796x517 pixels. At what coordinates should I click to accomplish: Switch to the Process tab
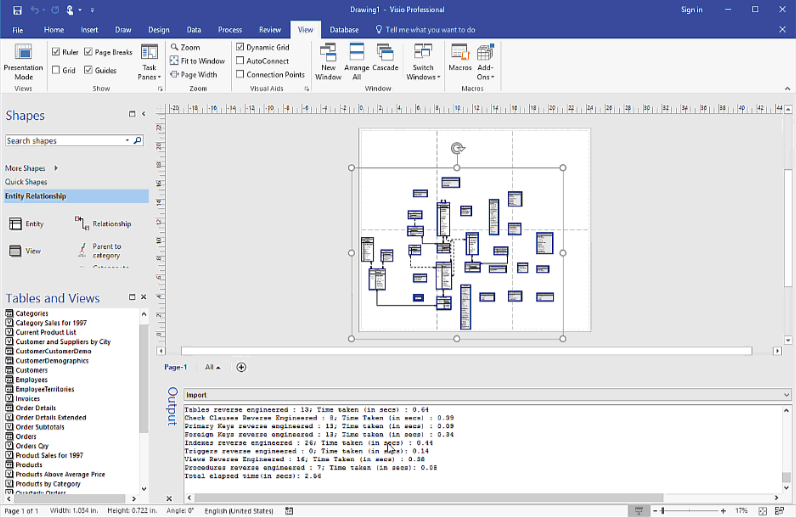coord(230,30)
